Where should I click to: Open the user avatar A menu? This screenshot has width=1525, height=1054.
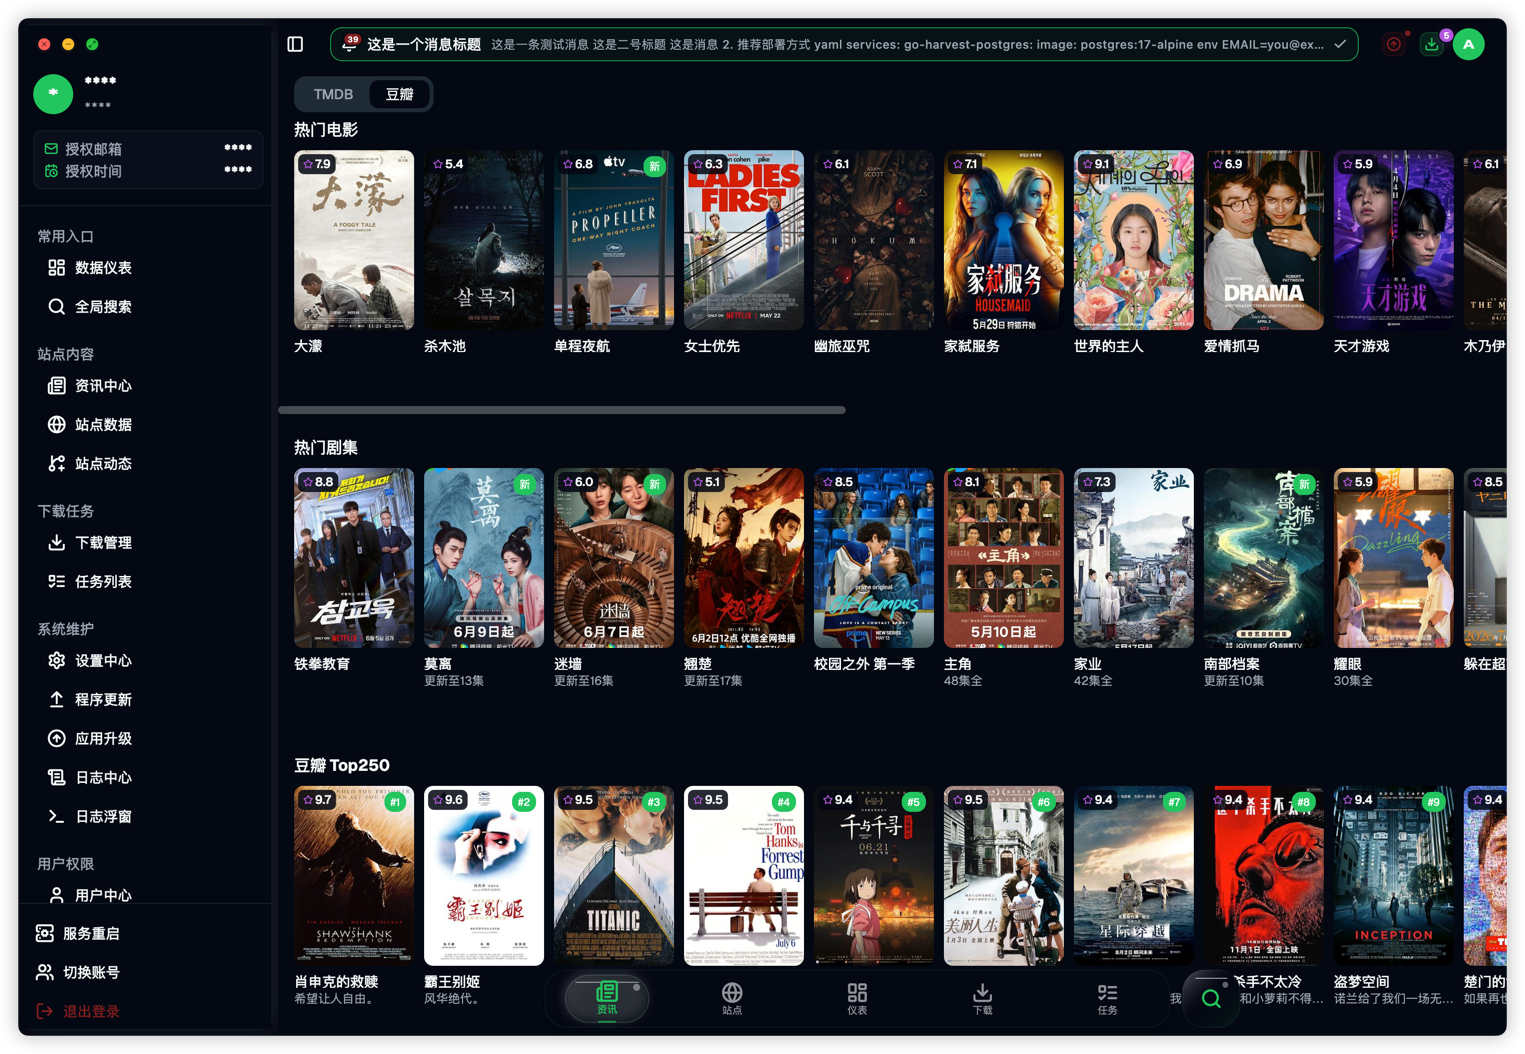coord(1468,44)
